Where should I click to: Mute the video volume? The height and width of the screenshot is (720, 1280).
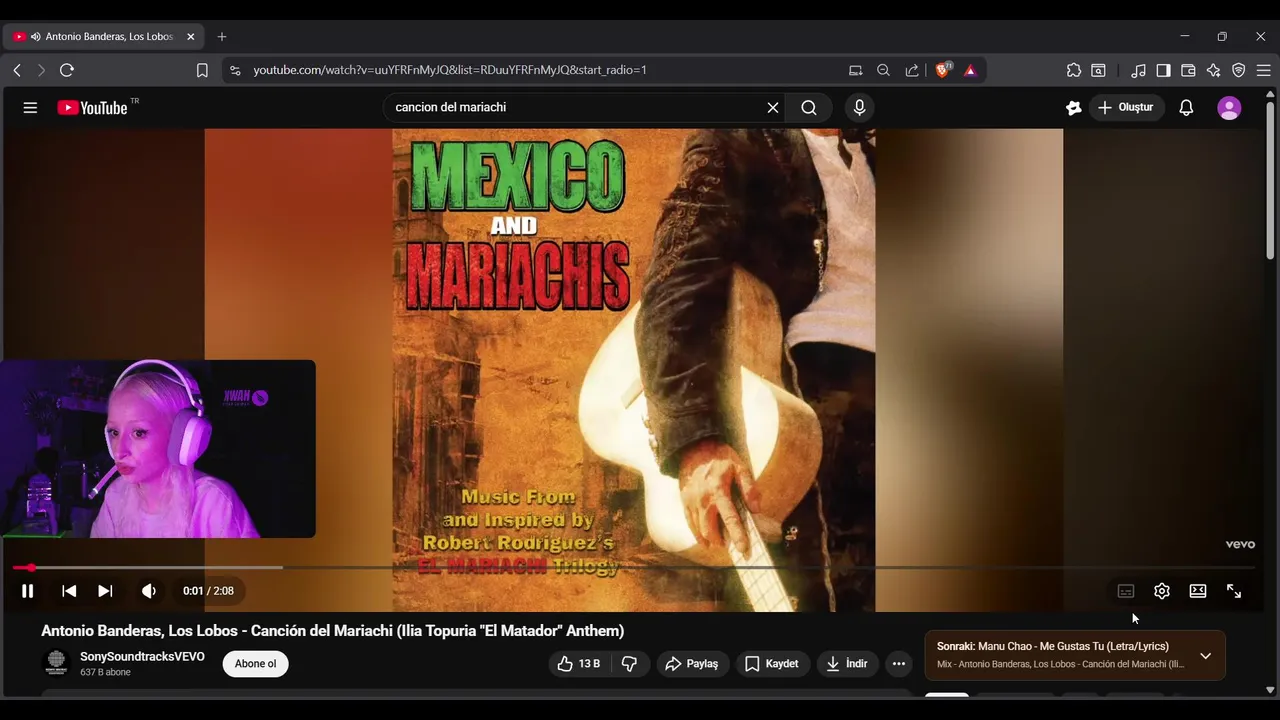[149, 591]
